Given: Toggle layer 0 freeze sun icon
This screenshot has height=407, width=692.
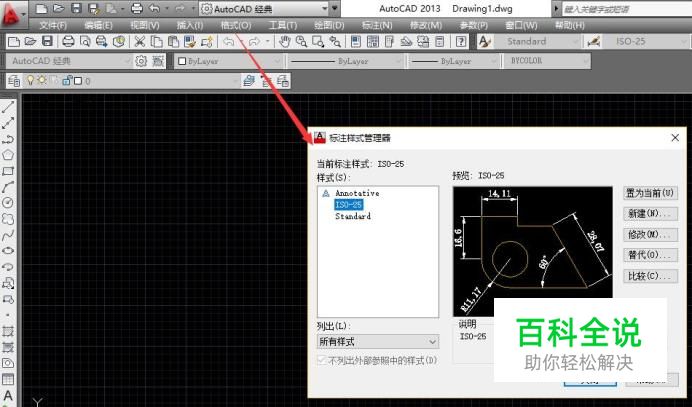Looking at the screenshot, I should pyautogui.click(x=41, y=80).
